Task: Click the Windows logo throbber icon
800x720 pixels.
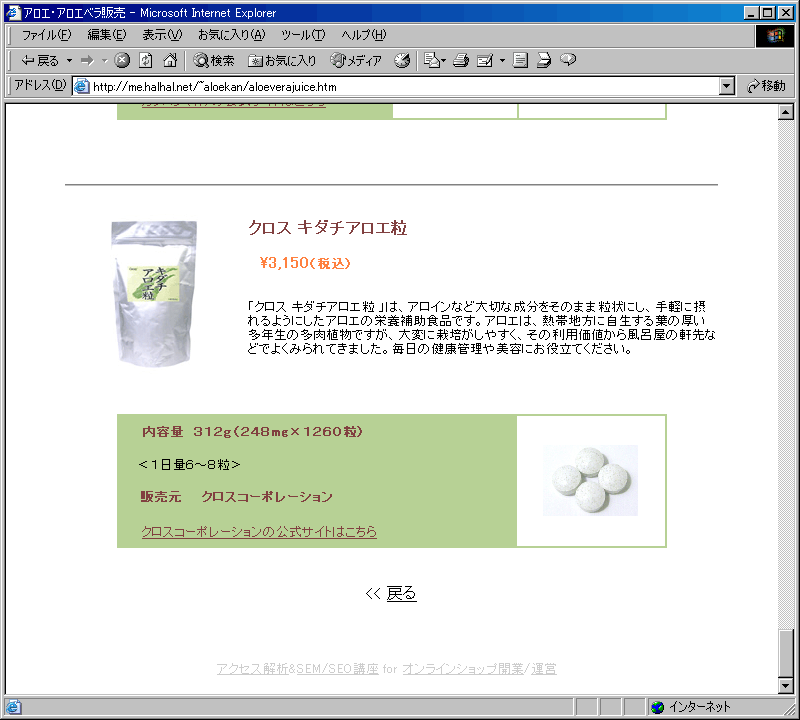Action: [x=774, y=35]
